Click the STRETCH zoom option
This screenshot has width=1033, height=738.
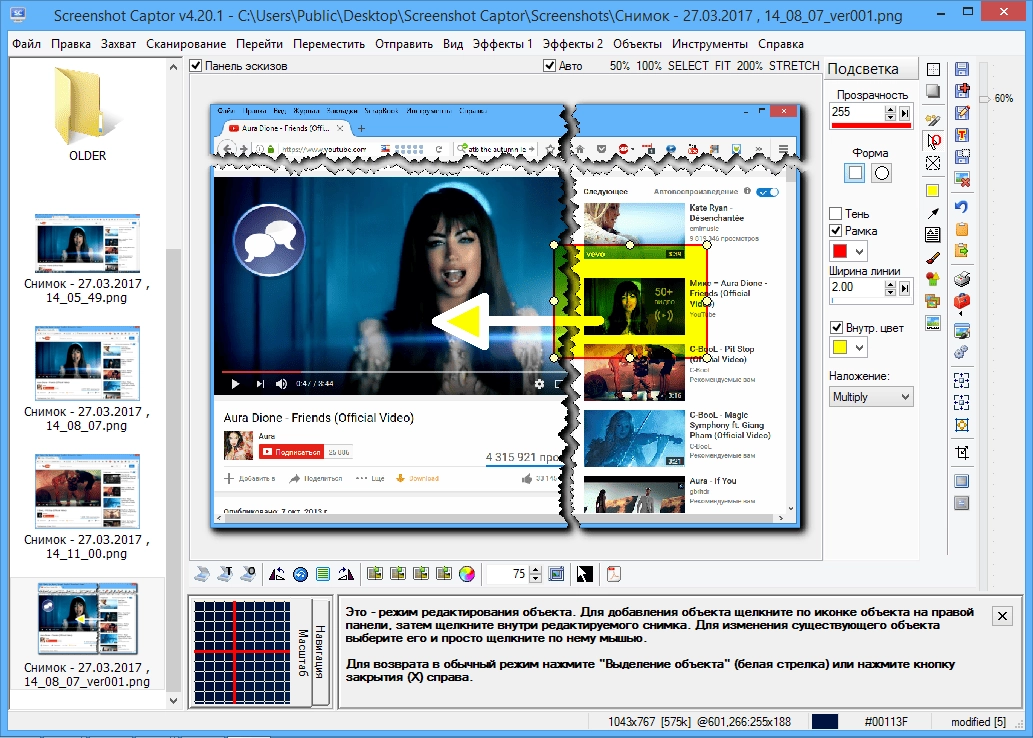[794, 66]
